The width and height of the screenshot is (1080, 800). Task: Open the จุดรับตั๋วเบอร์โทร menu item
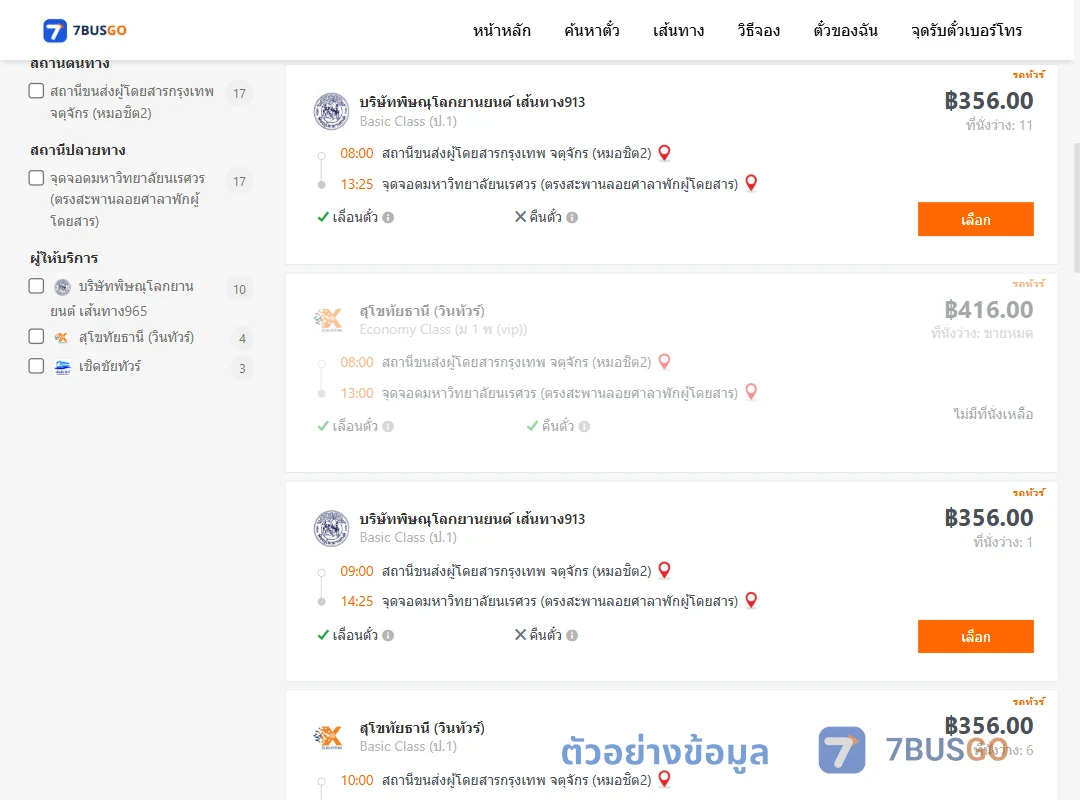(x=966, y=30)
